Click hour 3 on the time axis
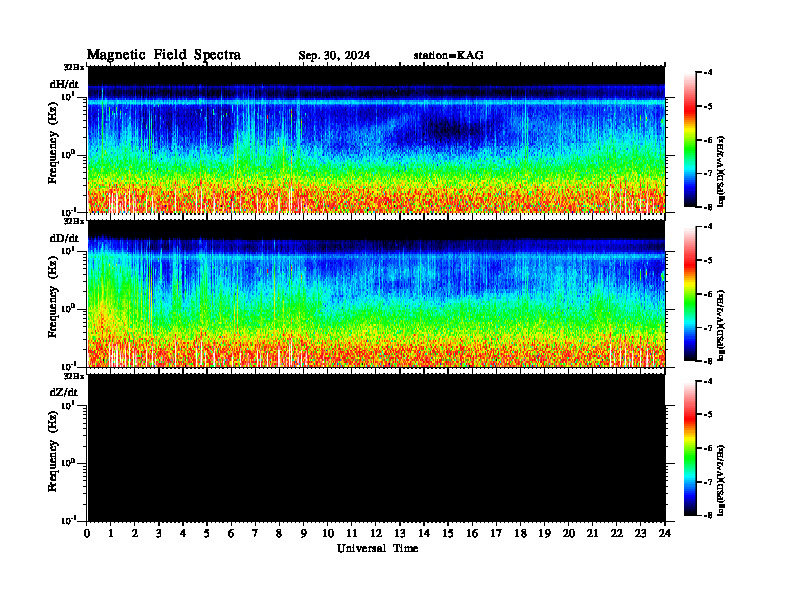The height and width of the screenshot is (612, 792). tap(159, 534)
